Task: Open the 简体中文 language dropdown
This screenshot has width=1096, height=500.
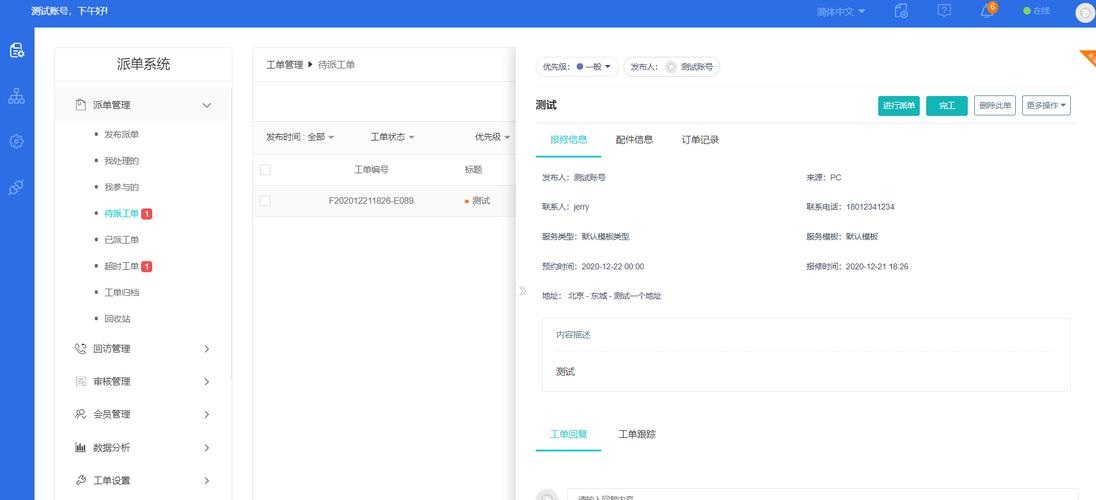Action: [x=841, y=11]
